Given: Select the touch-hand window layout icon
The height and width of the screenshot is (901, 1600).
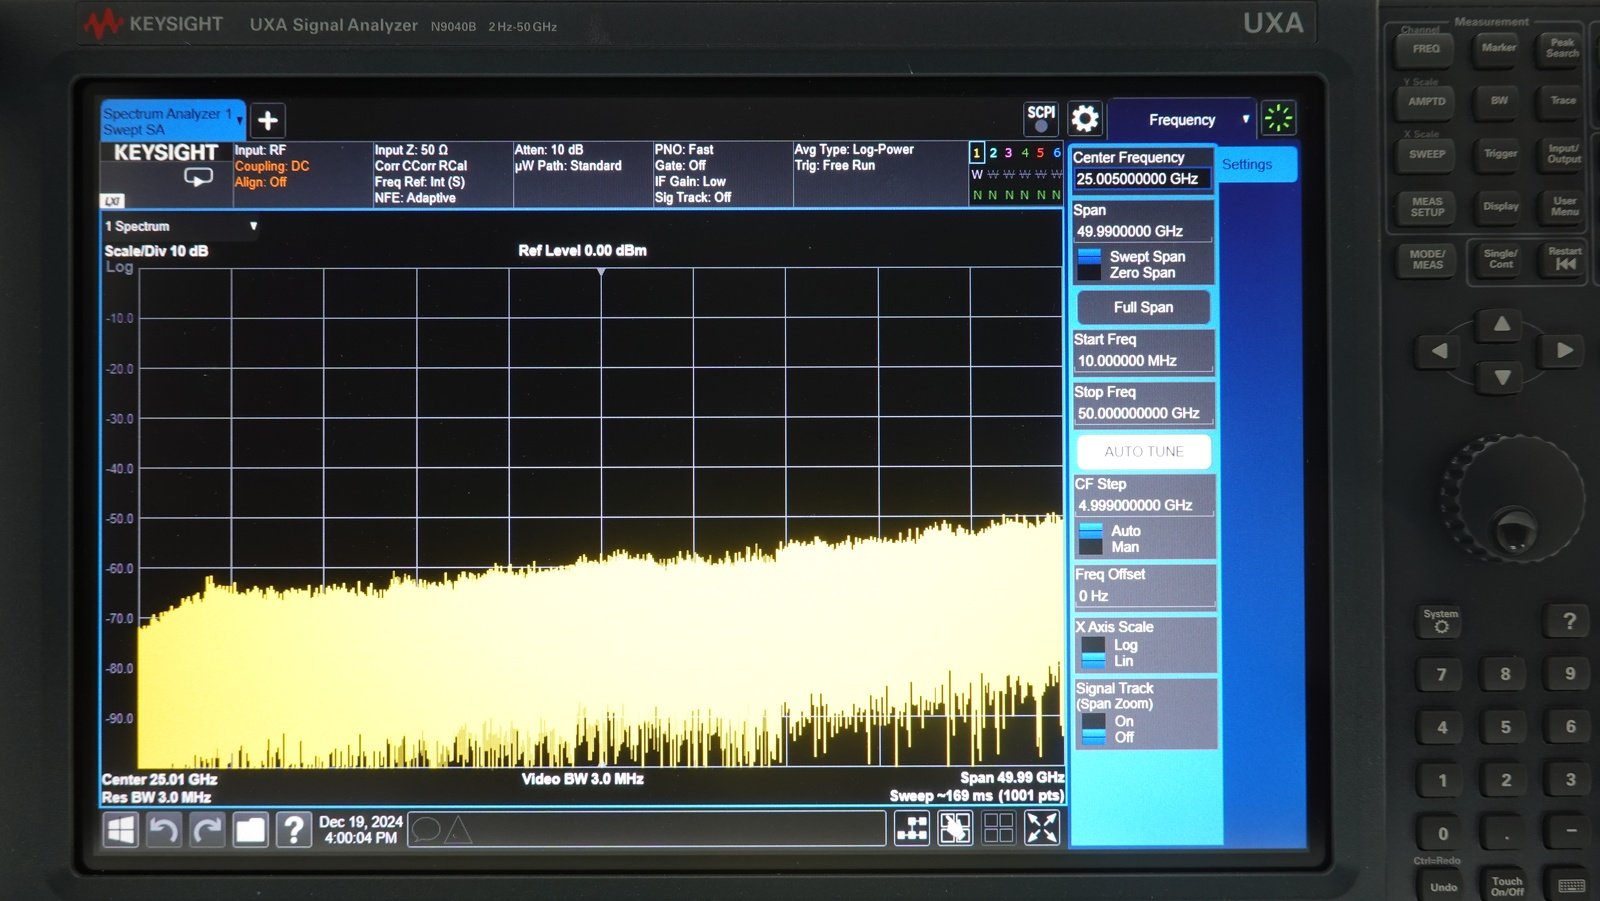Looking at the screenshot, I should tap(955, 828).
